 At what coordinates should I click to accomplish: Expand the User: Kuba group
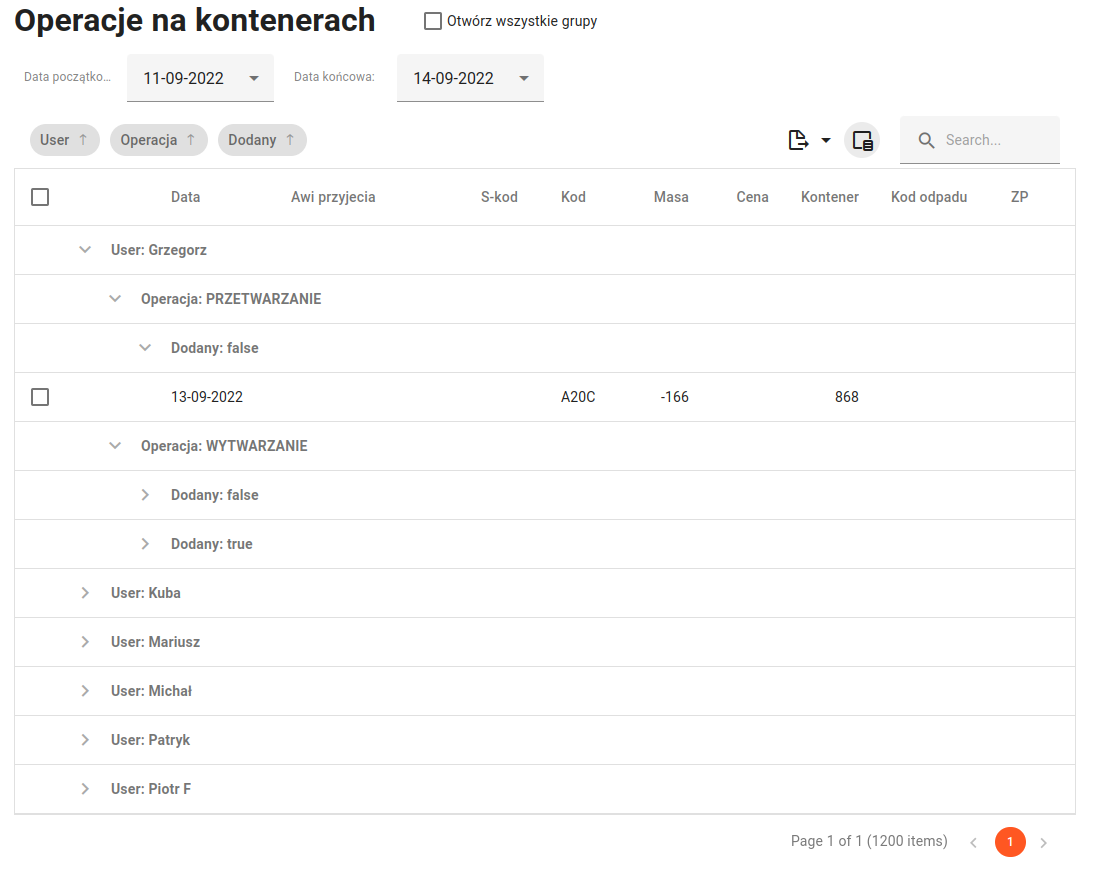point(85,593)
